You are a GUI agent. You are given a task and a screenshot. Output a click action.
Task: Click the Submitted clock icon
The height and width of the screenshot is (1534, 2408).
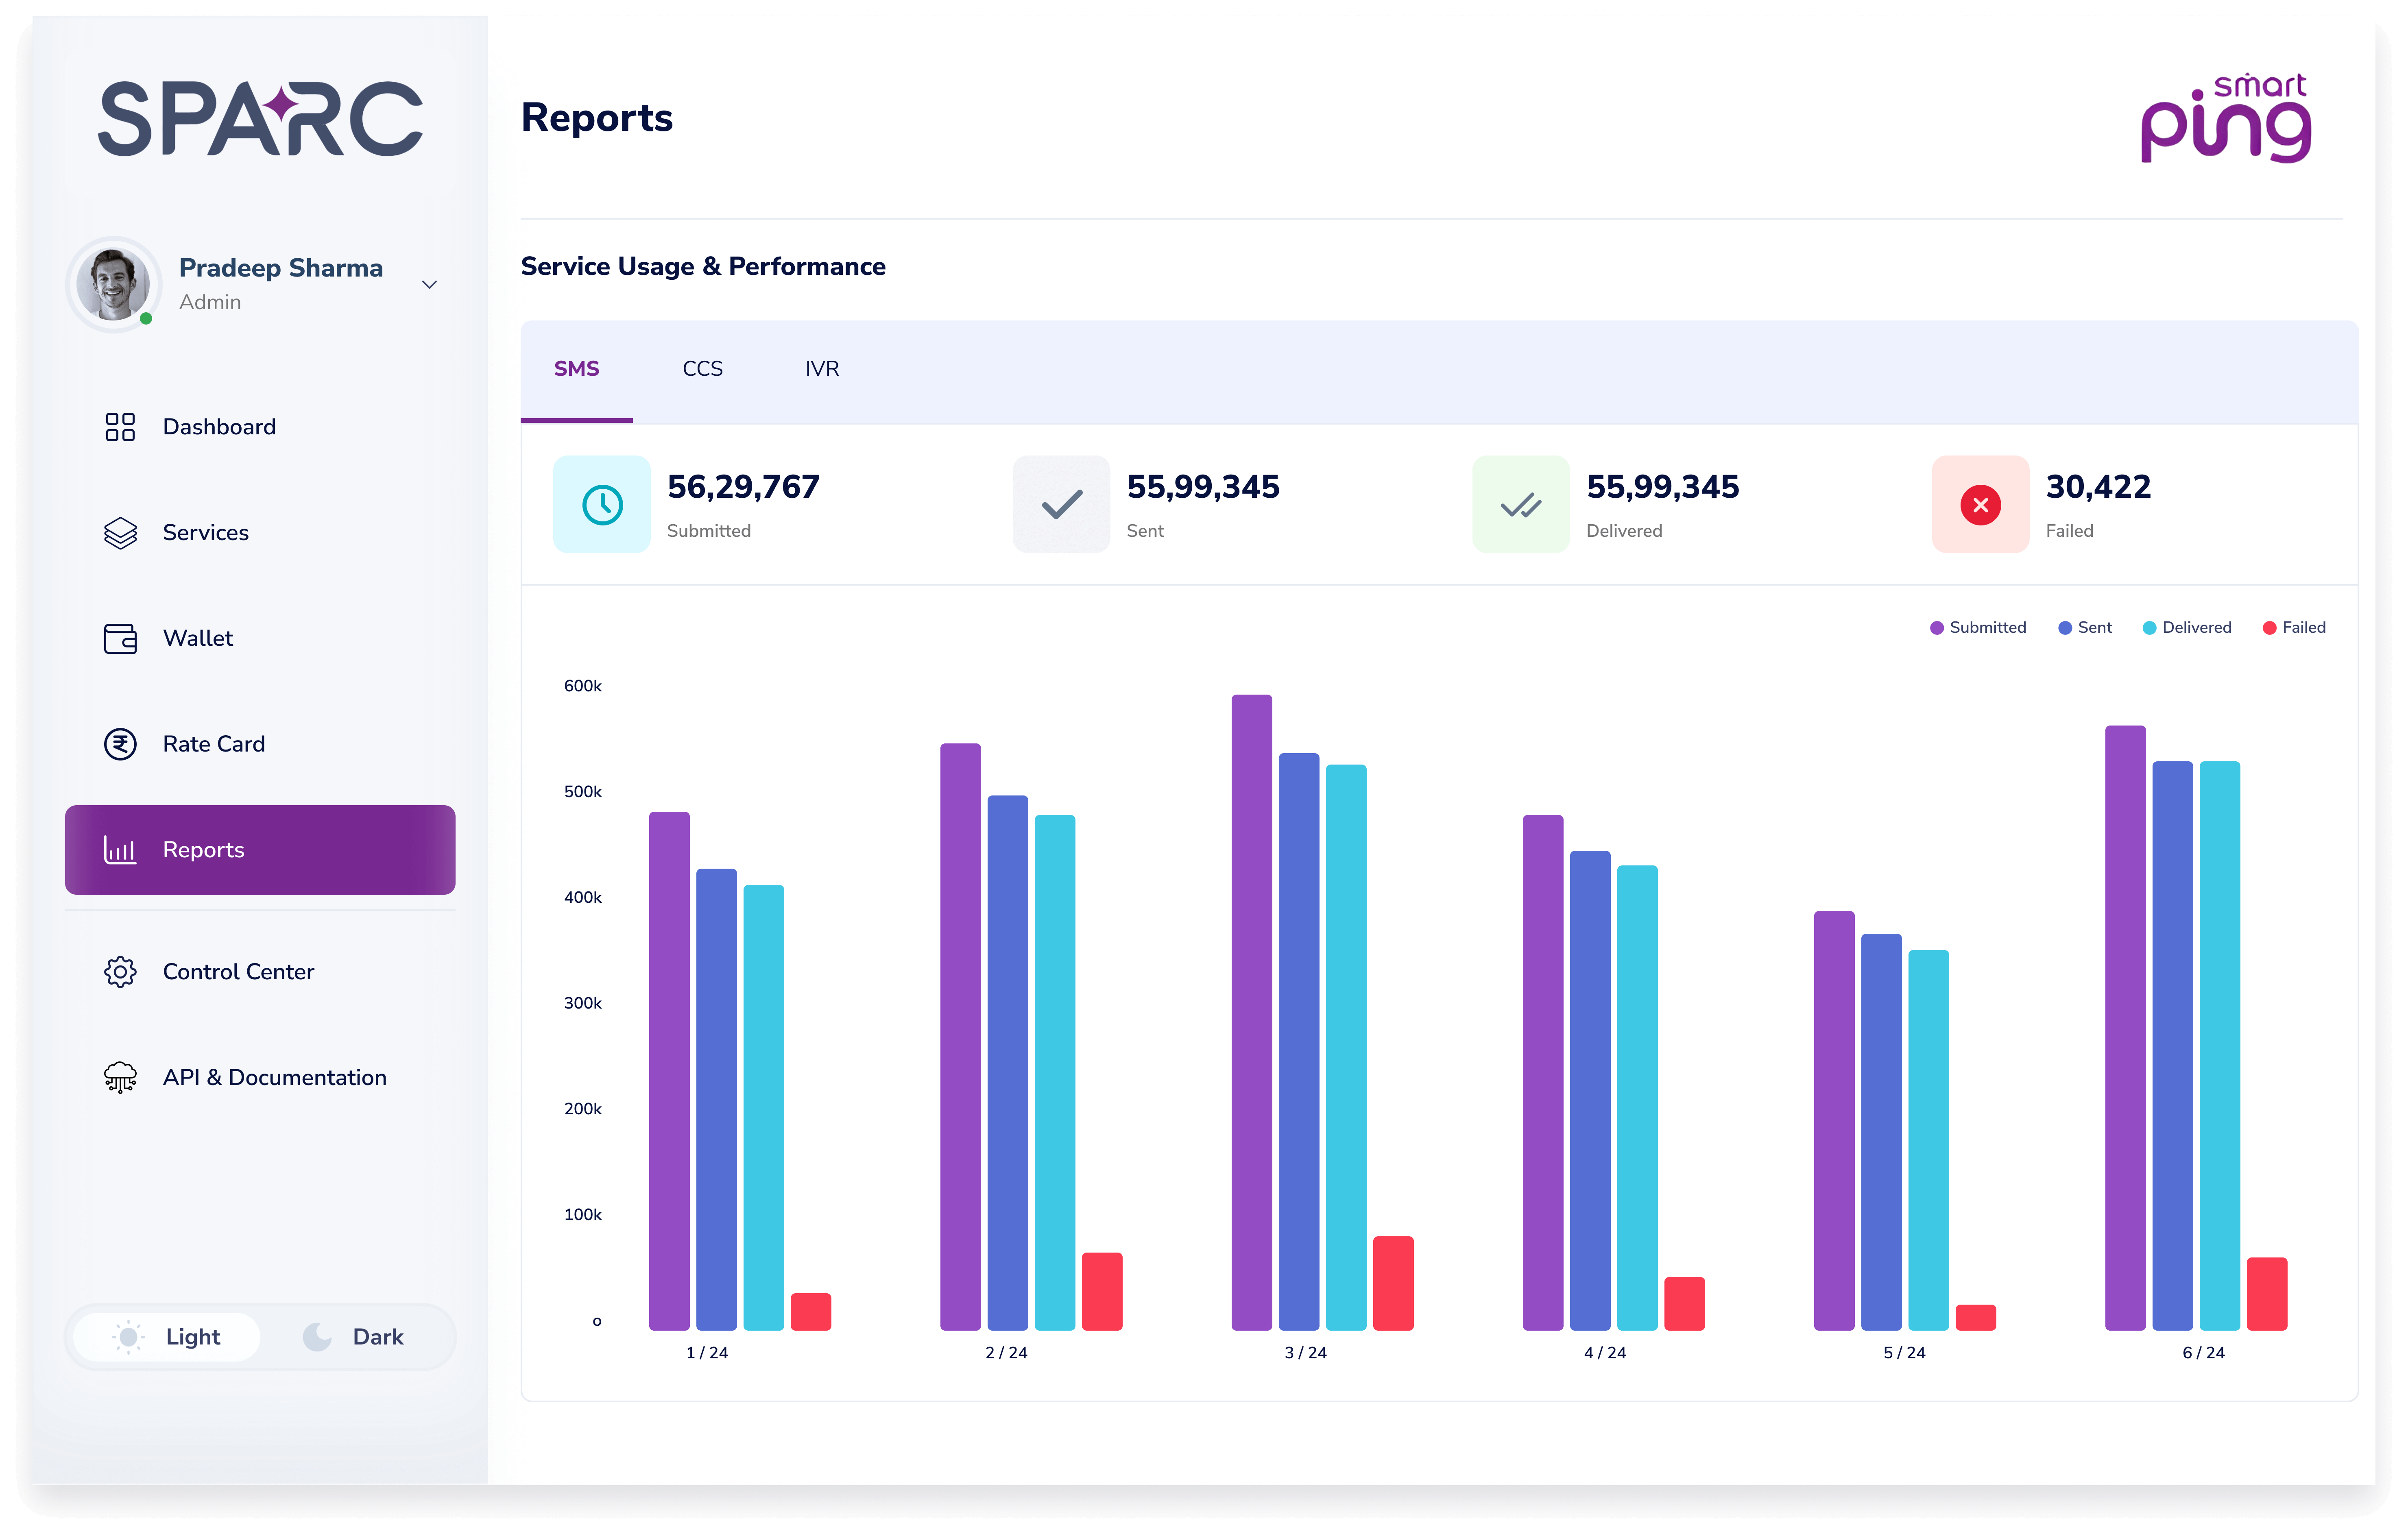pos(602,505)
